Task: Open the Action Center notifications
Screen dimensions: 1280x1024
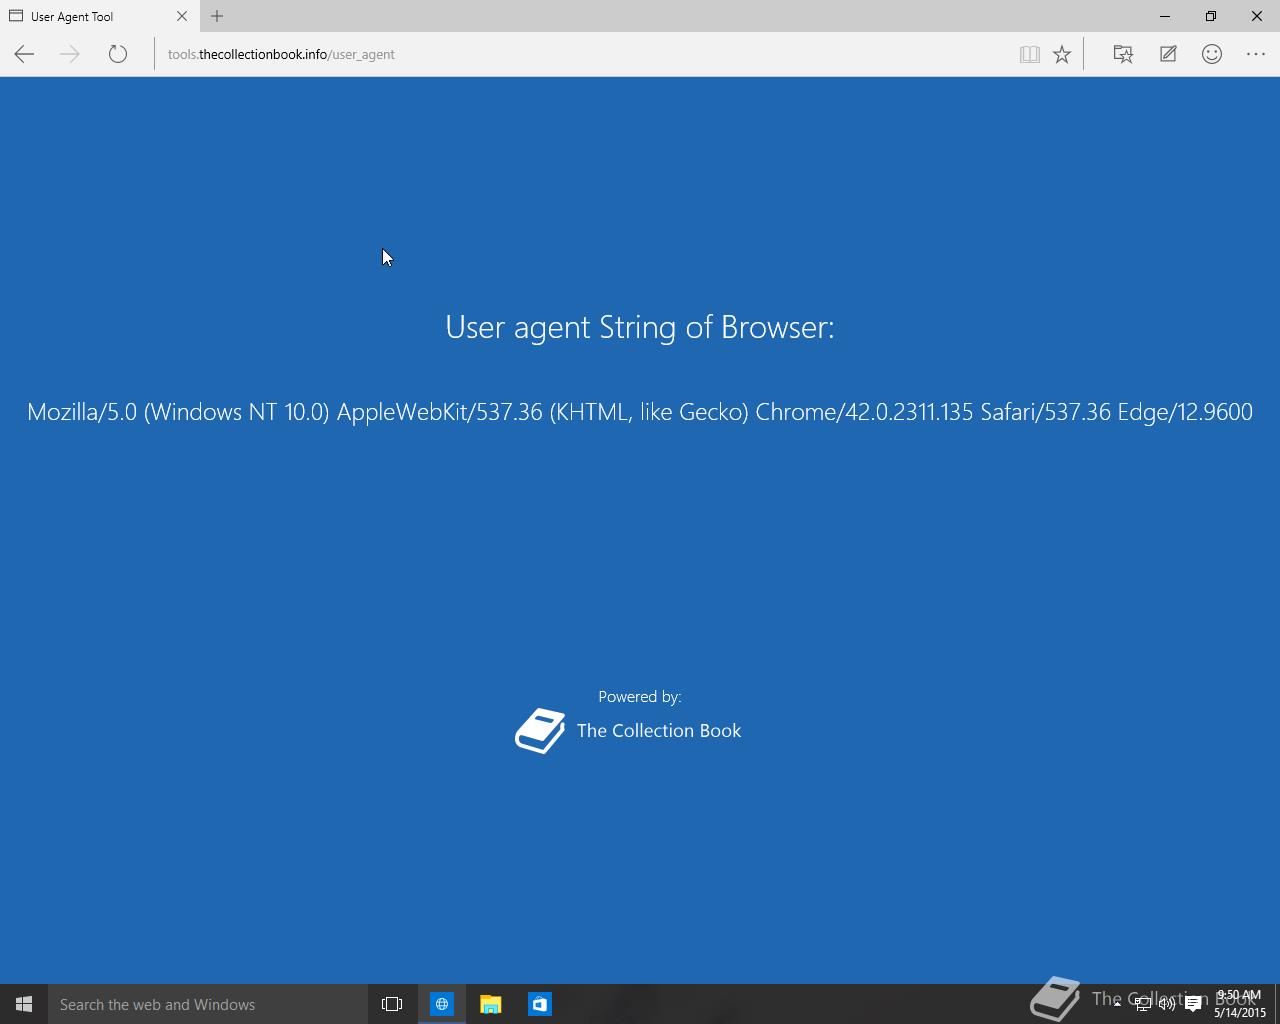Action: (x=1193, y=1004)
